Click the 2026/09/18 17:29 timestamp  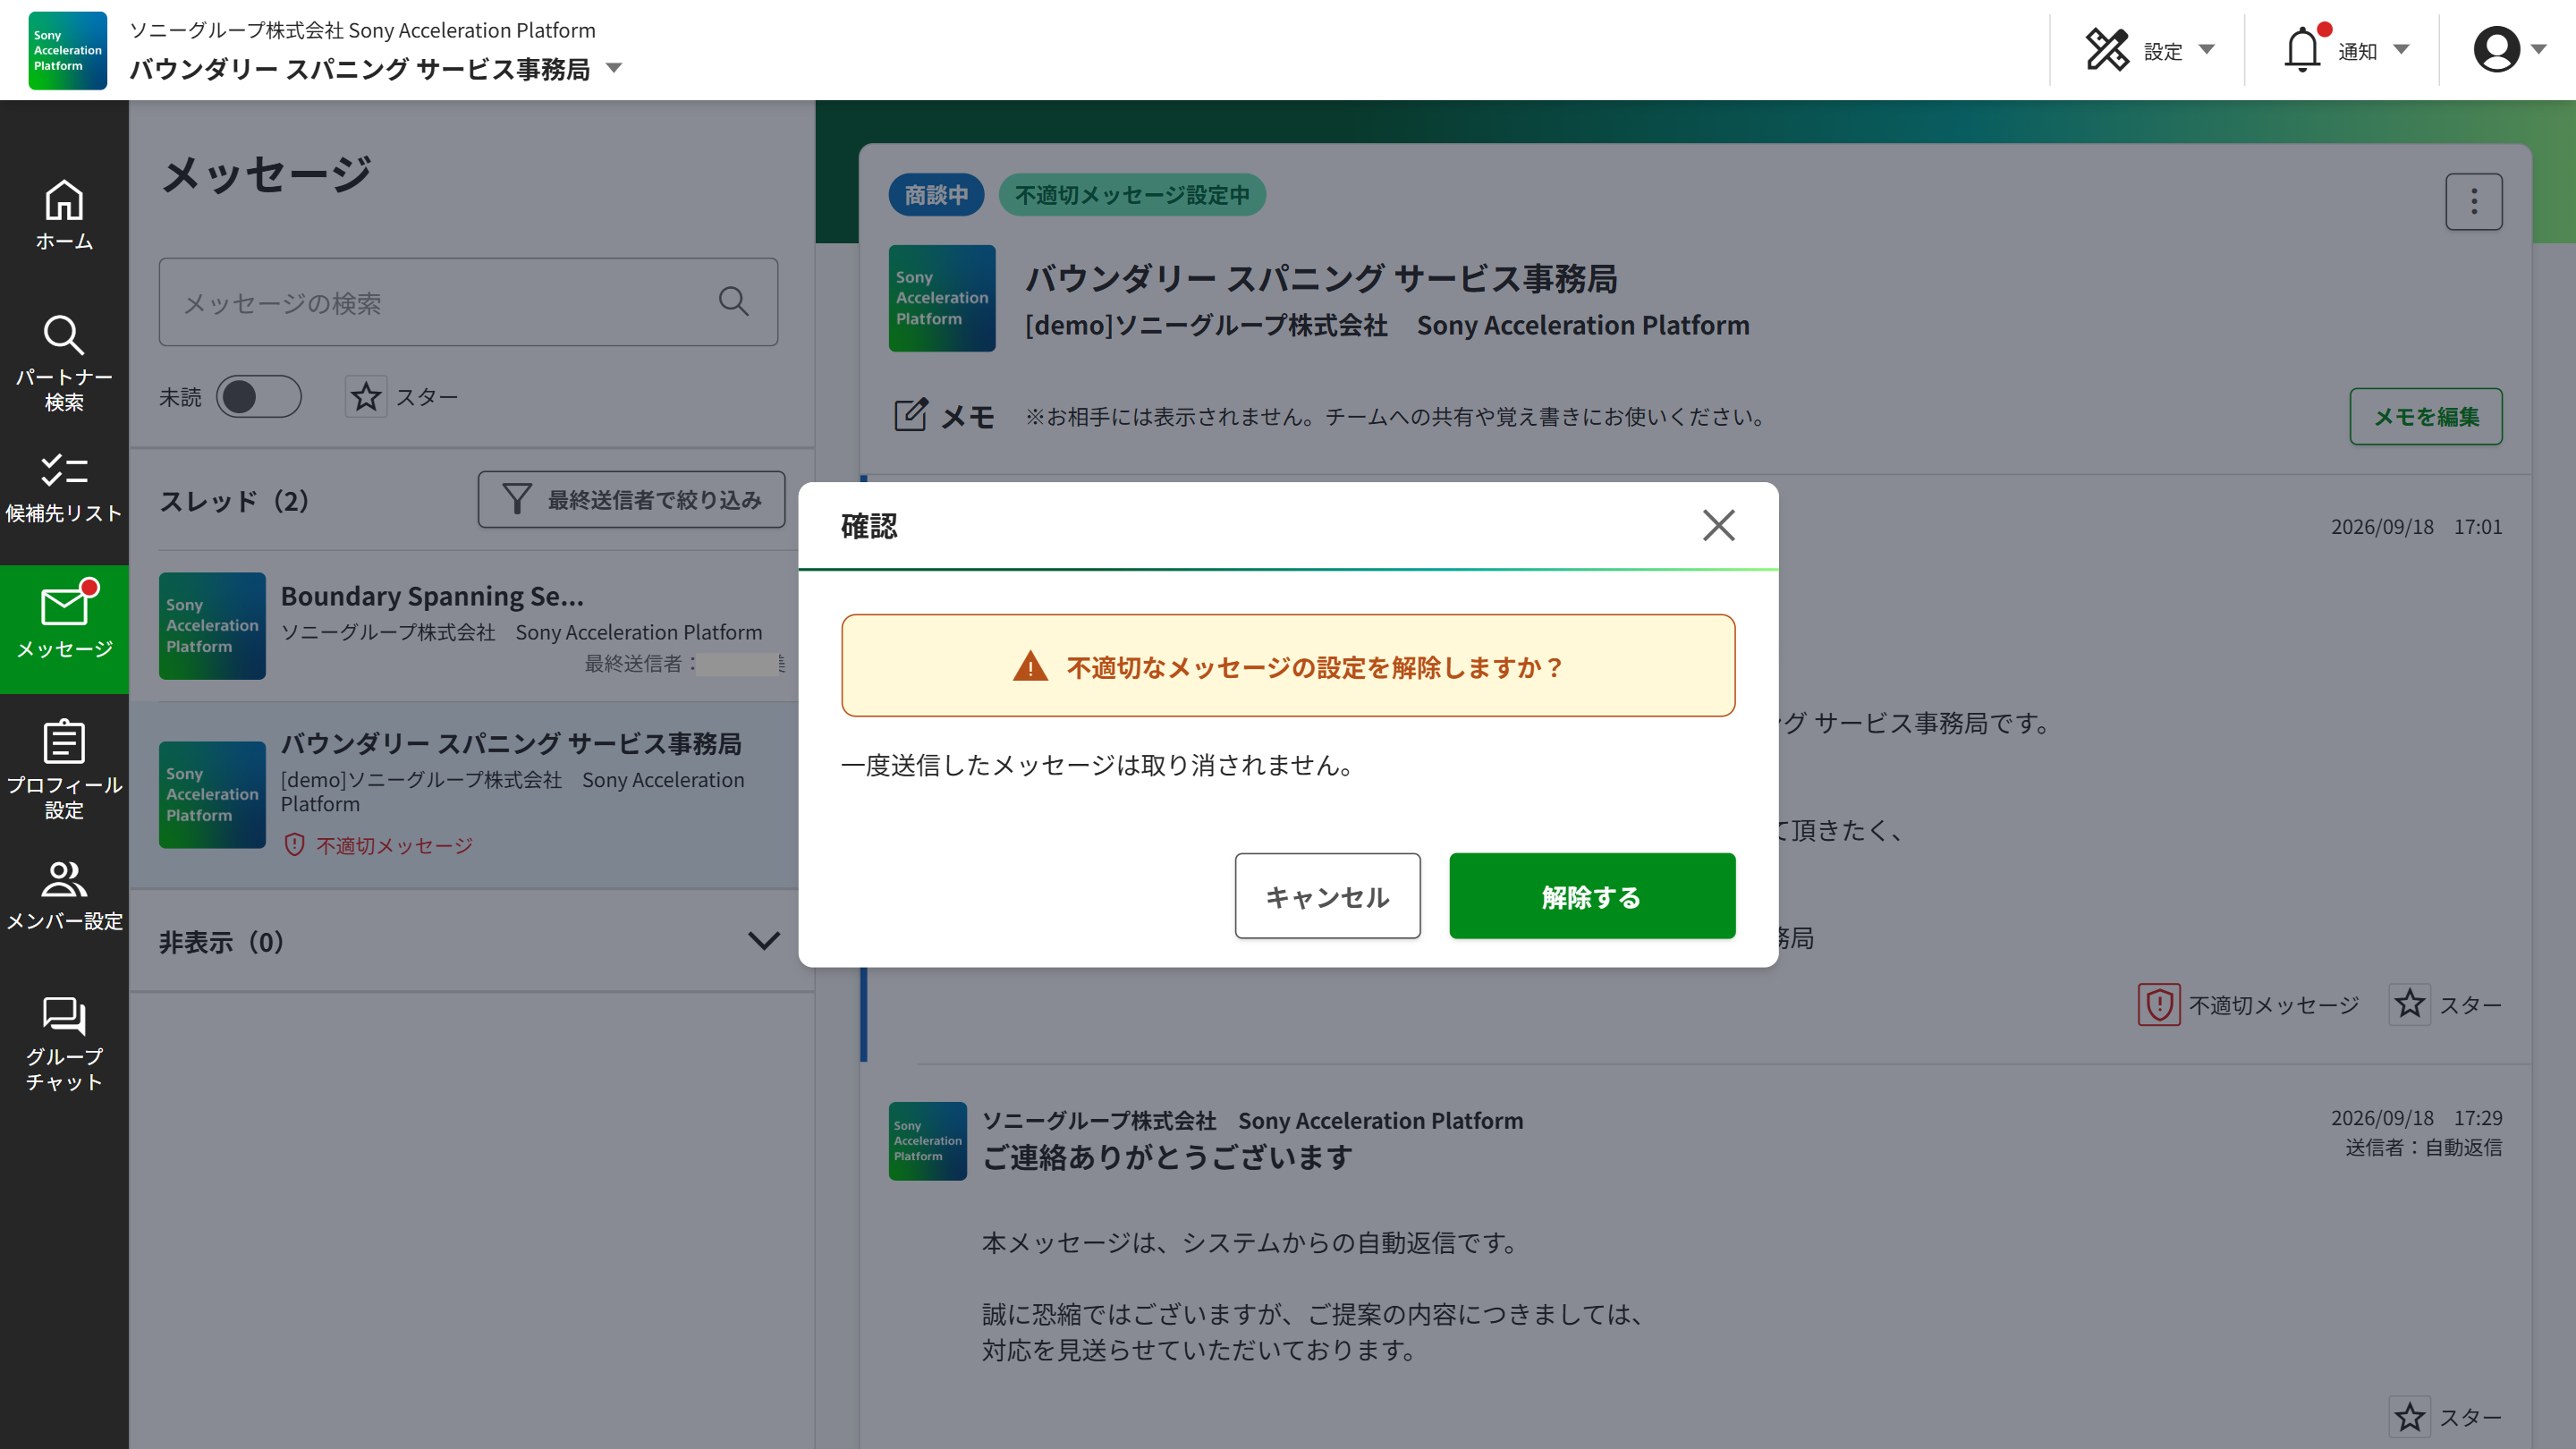click(x=2416, y=1118)
